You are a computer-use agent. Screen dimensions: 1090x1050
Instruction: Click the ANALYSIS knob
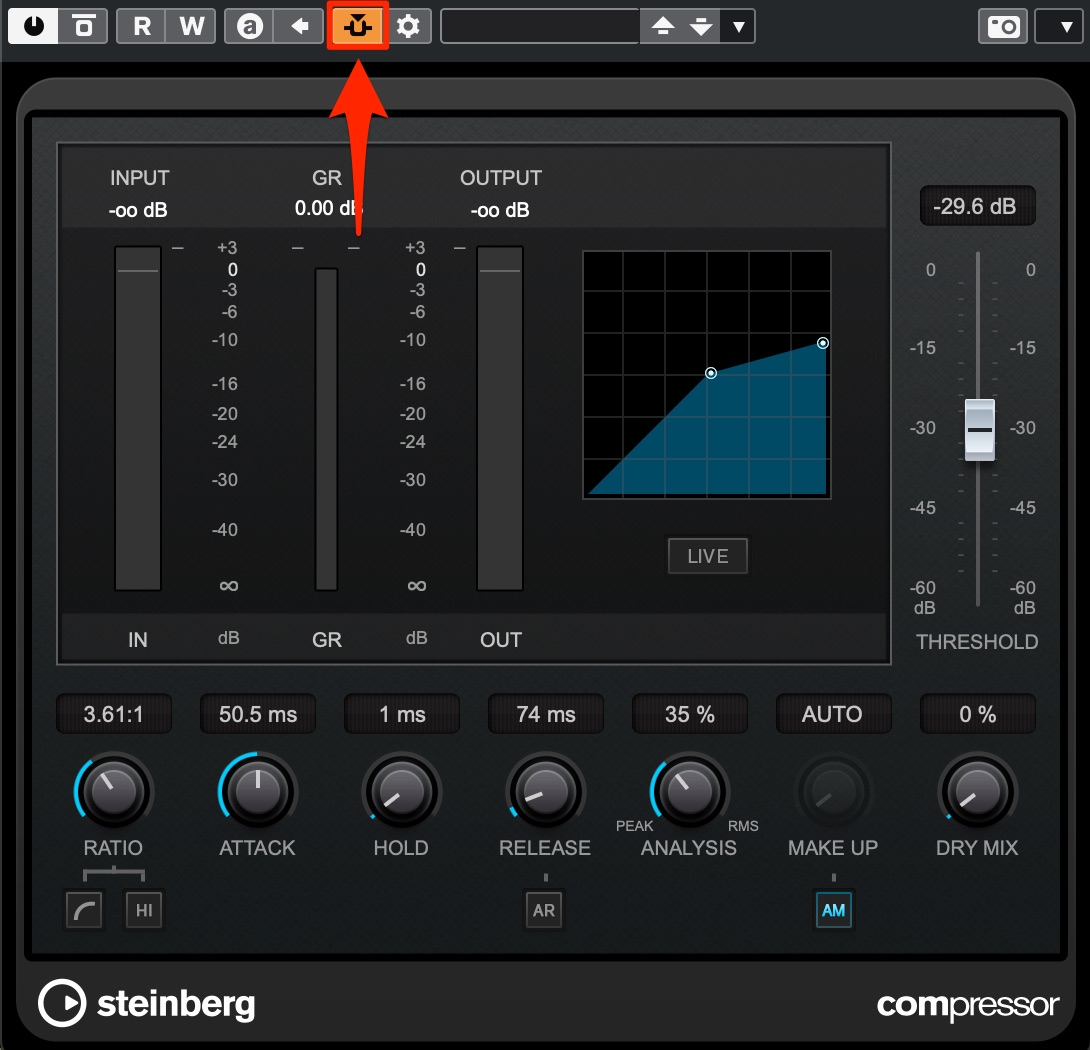point(690,791)
